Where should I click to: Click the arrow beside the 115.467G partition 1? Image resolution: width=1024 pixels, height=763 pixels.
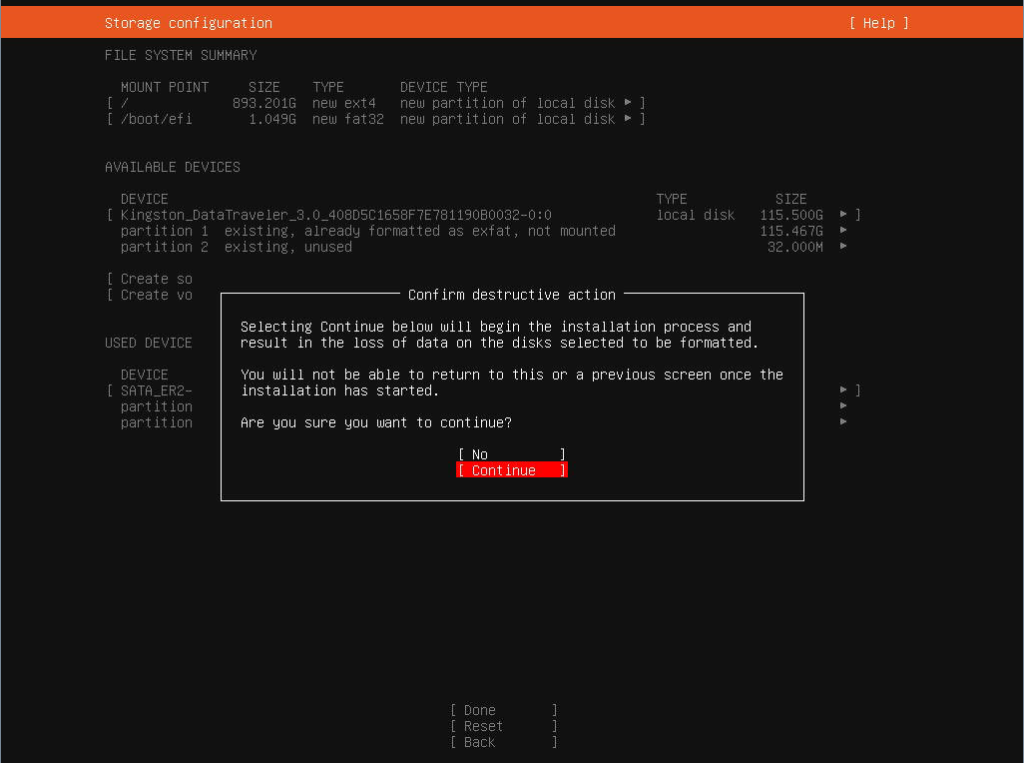(x=844, y=231)
